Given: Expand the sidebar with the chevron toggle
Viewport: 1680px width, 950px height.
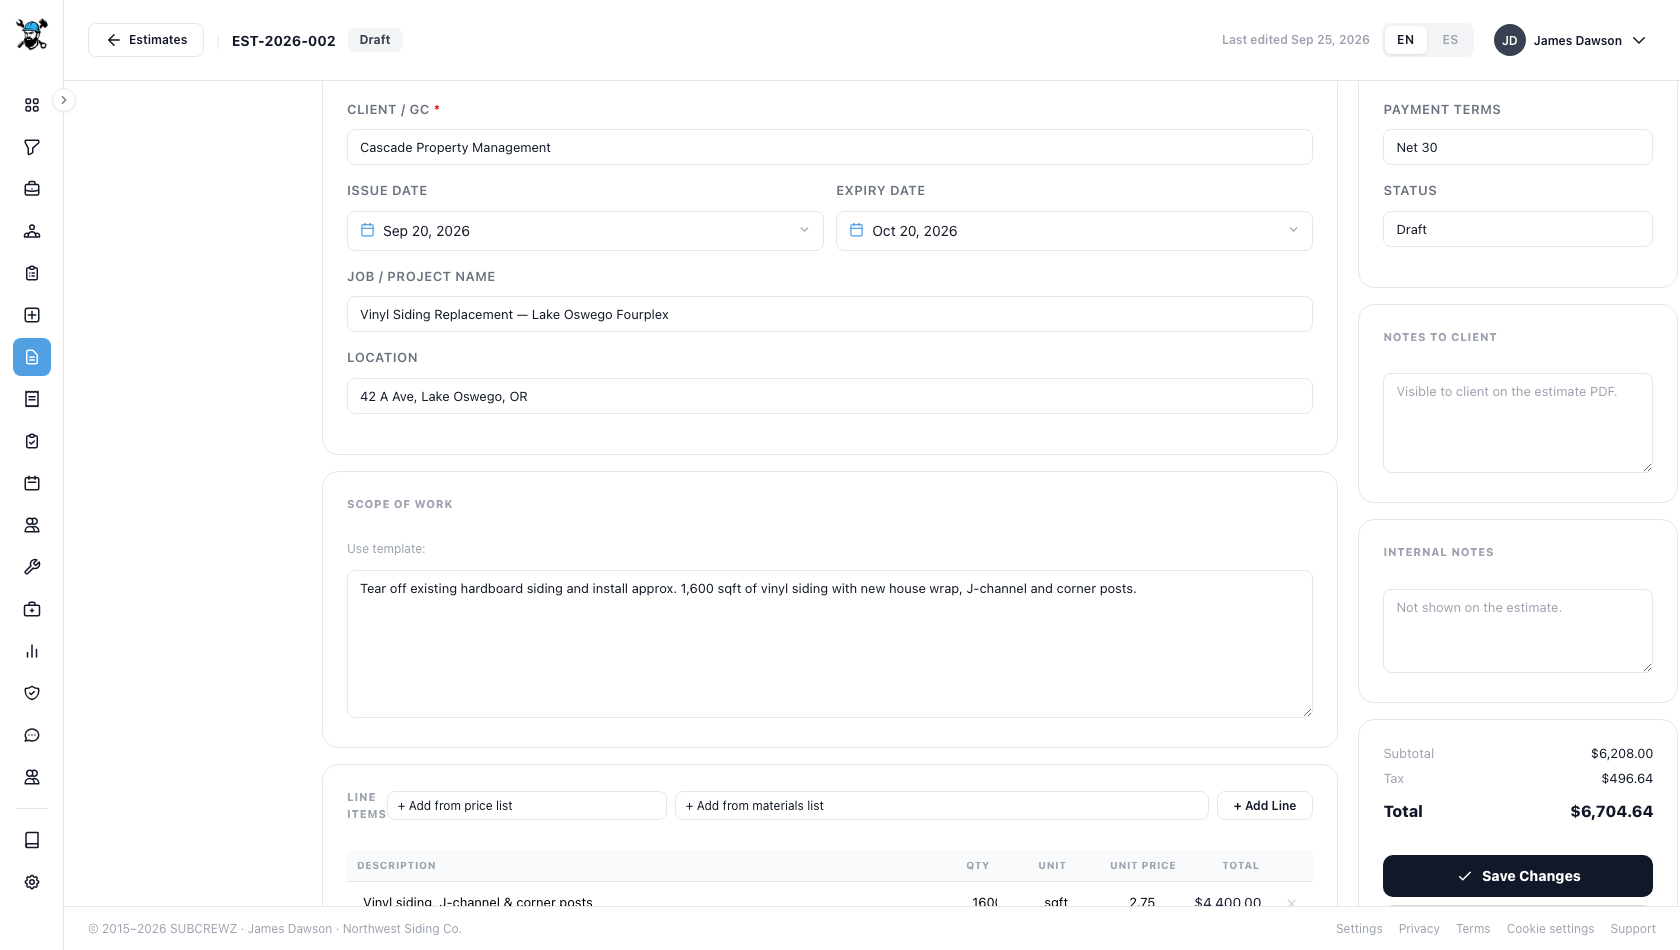Looking at the screenshot, I should (63, 100).
